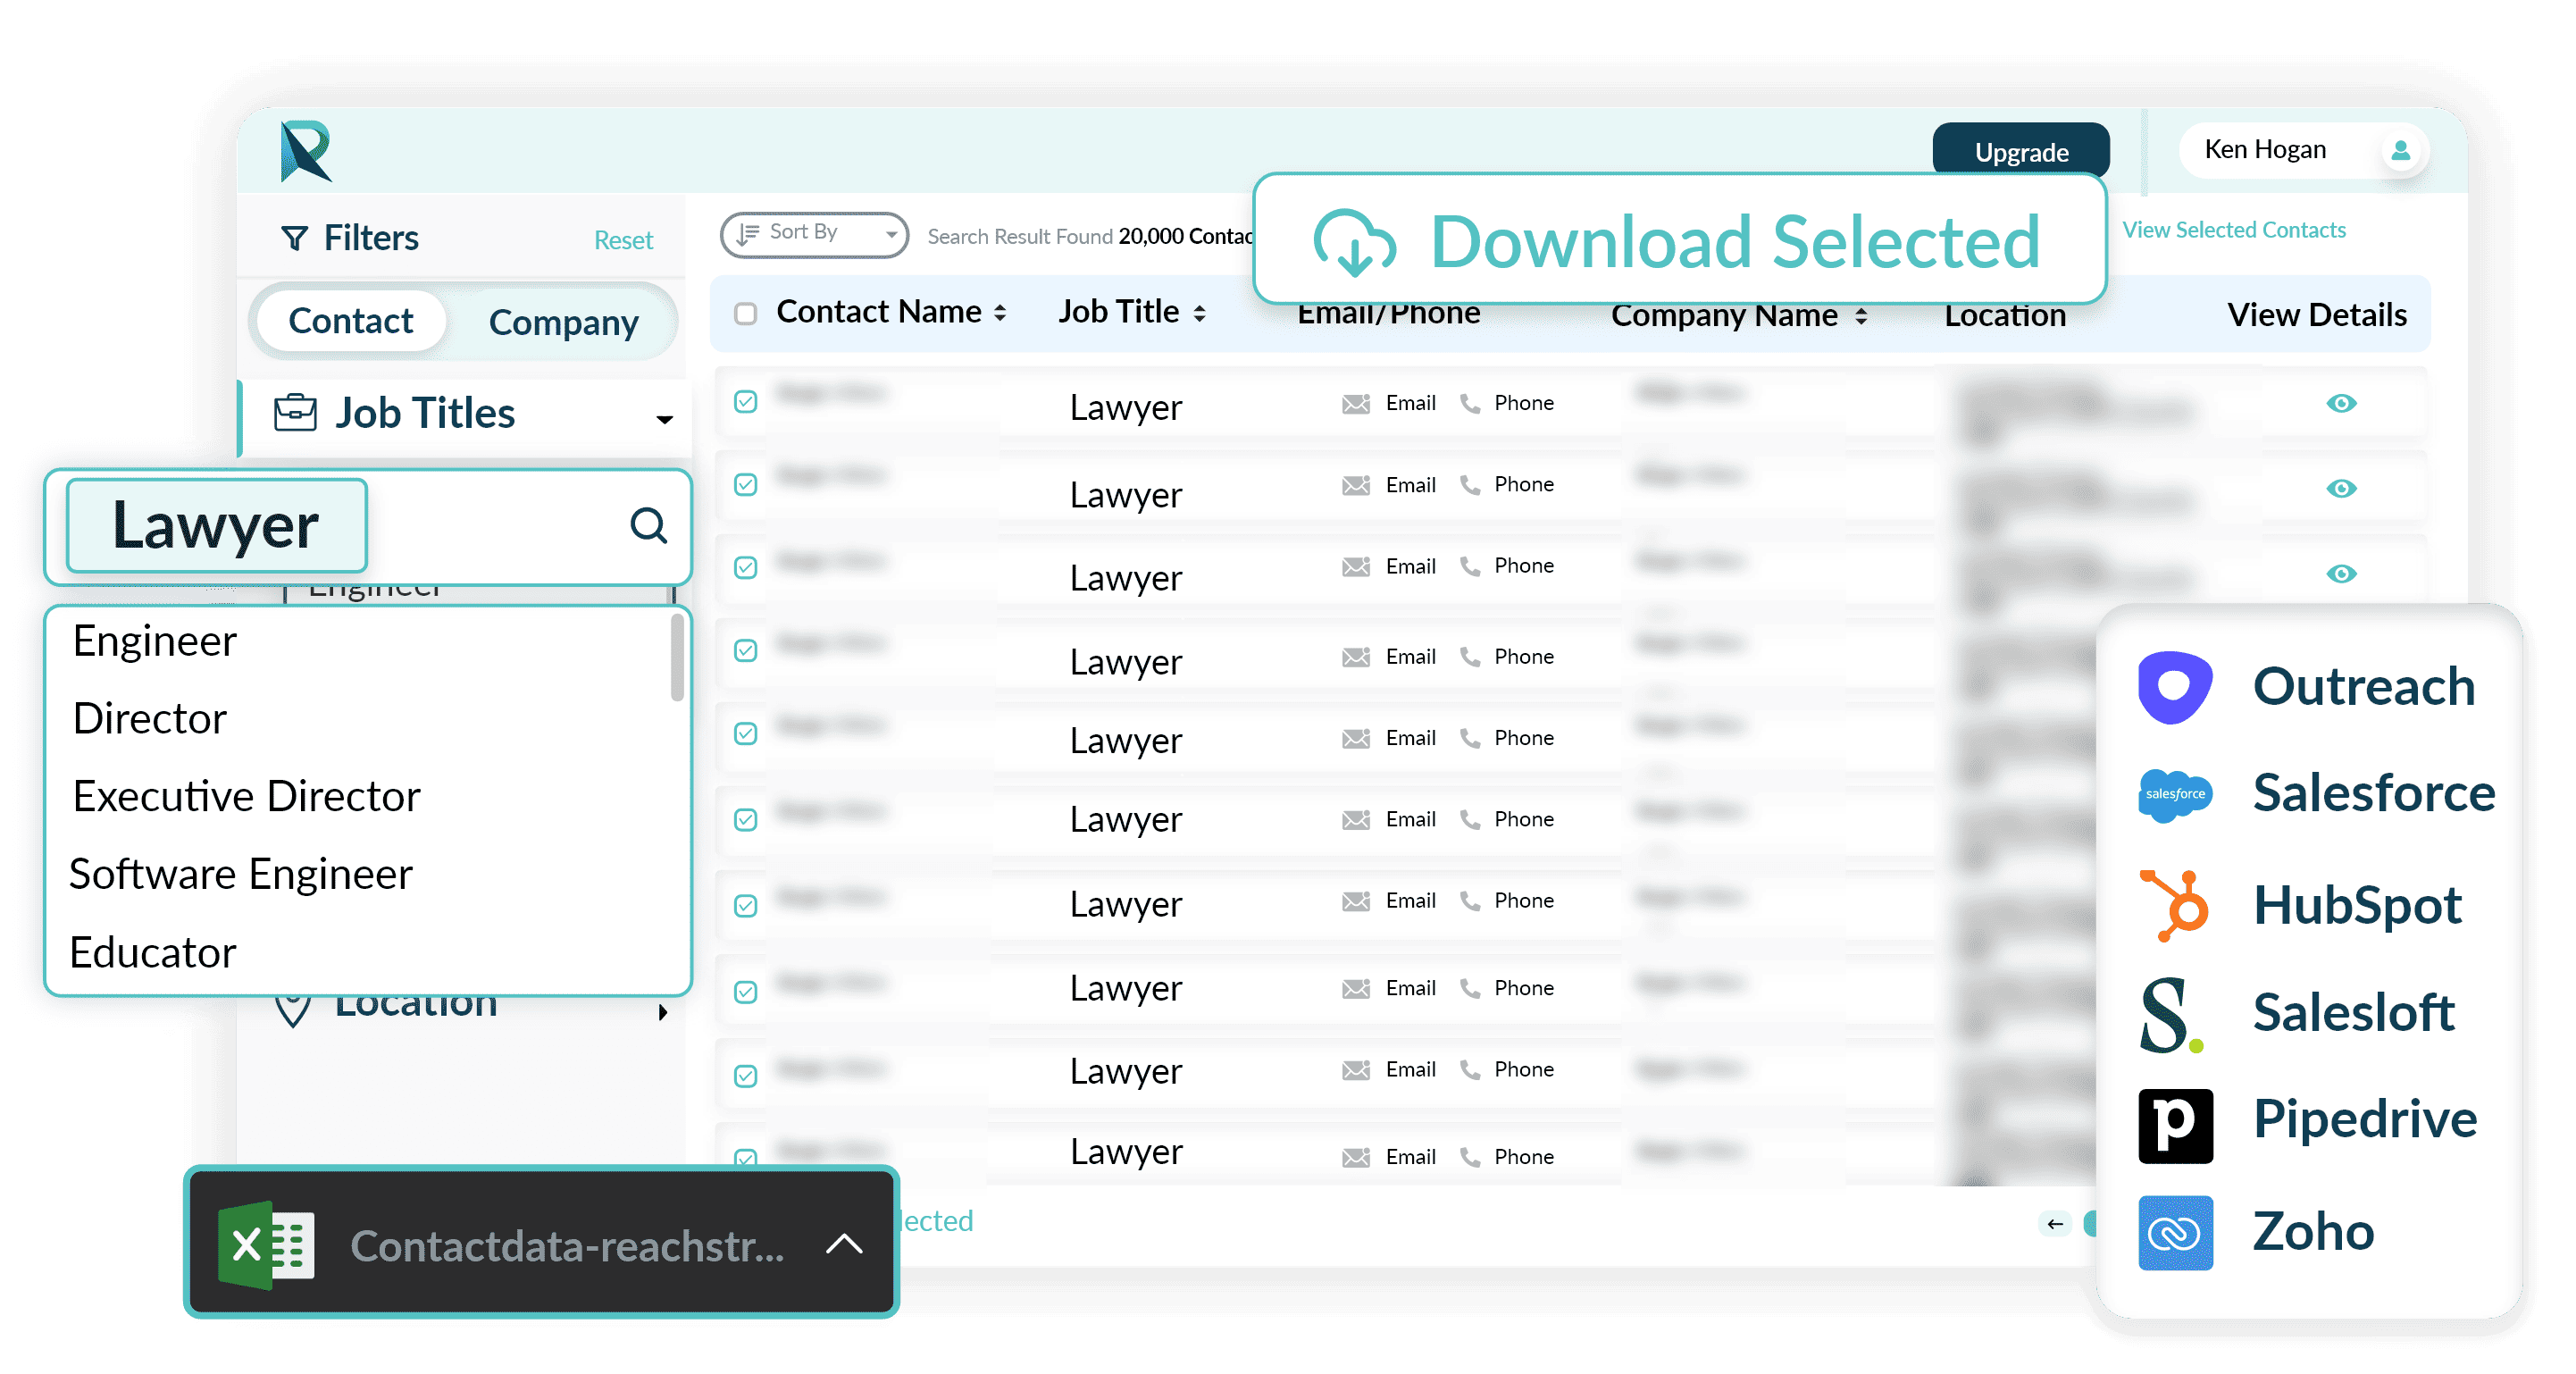Switch to the Contact tab
2576x1374 pixels.
click(x=350, y=321)
